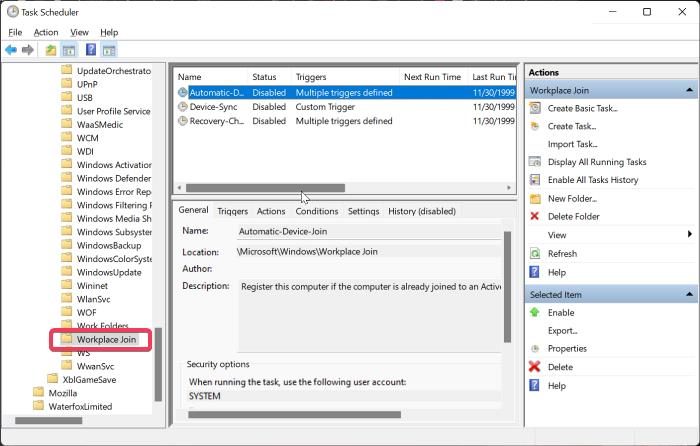Click the Create Basic Task icon
The image size is (700, 446).
[535, 108]
